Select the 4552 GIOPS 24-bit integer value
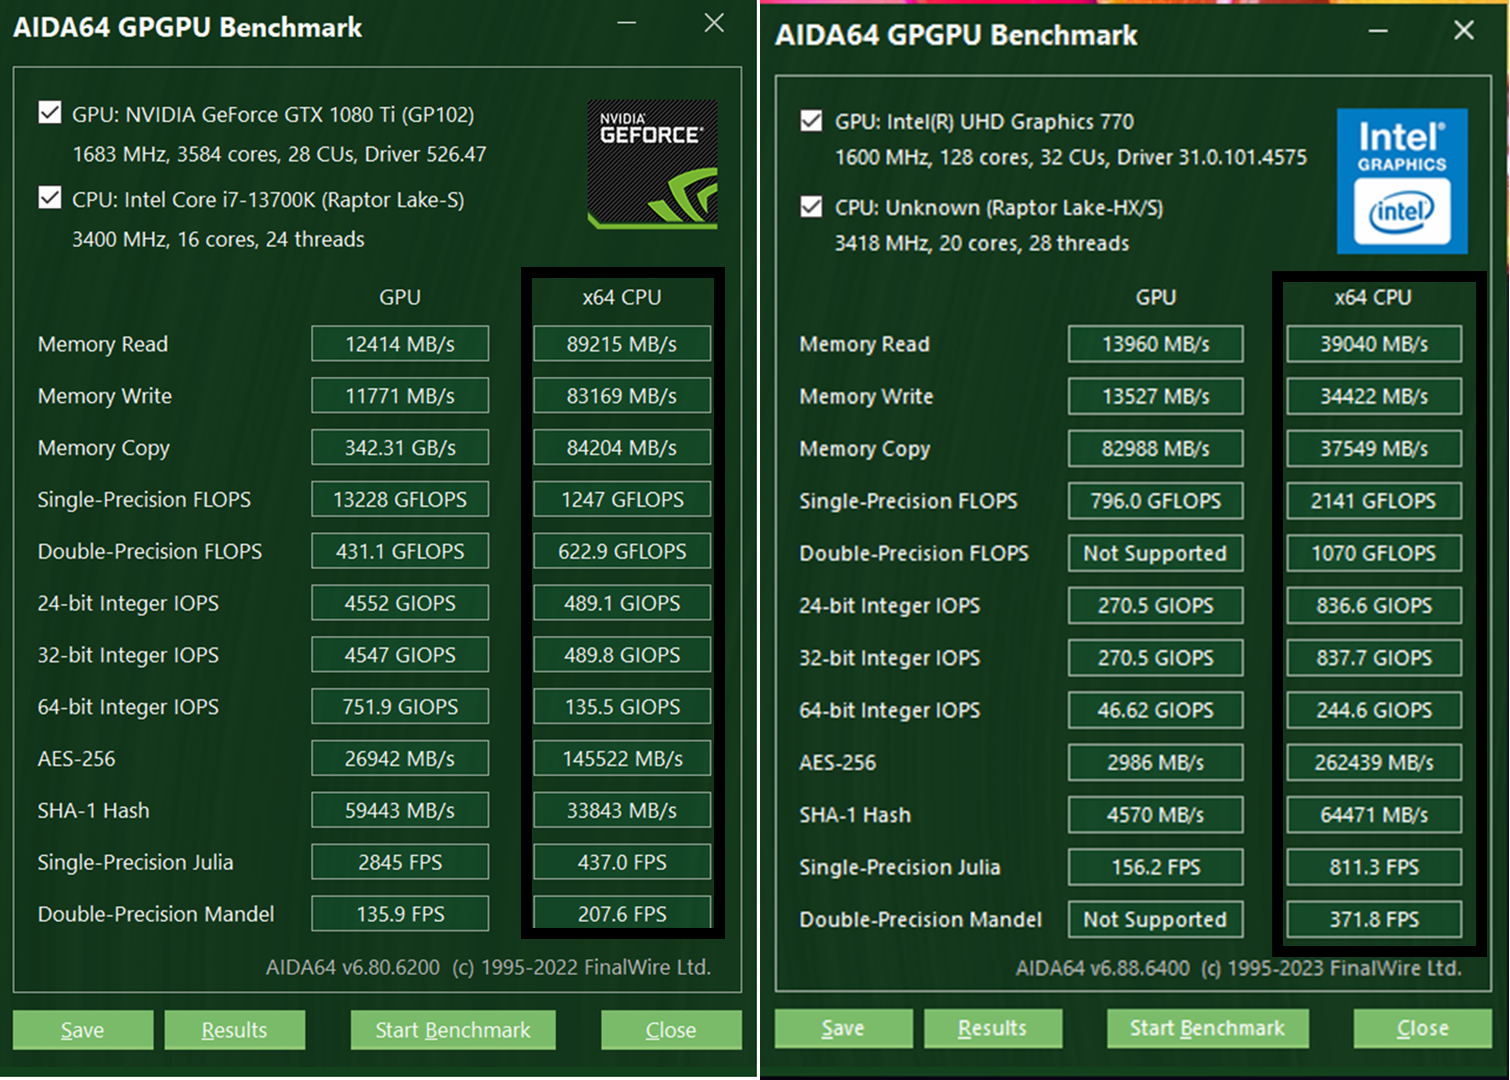1510x1080 pixels. pos(400,603)
